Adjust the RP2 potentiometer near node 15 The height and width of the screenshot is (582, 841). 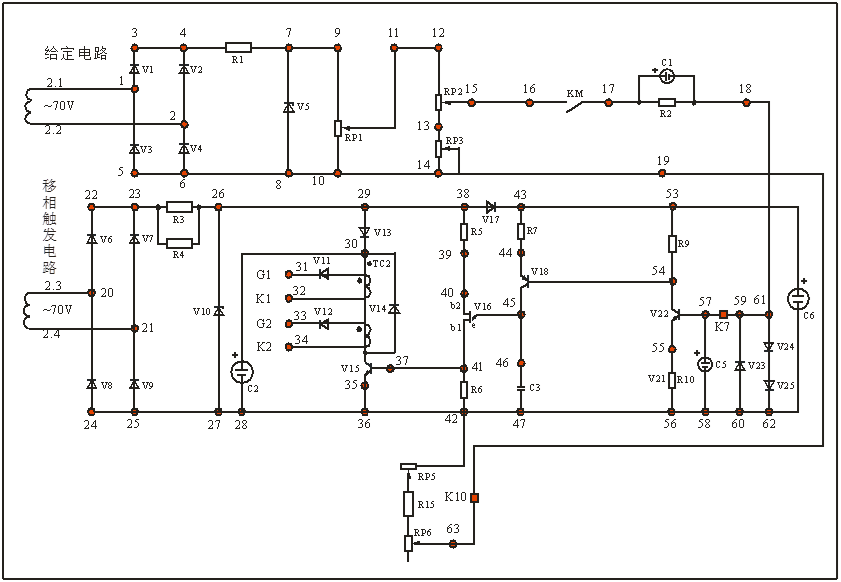click(x=439, y=101)
